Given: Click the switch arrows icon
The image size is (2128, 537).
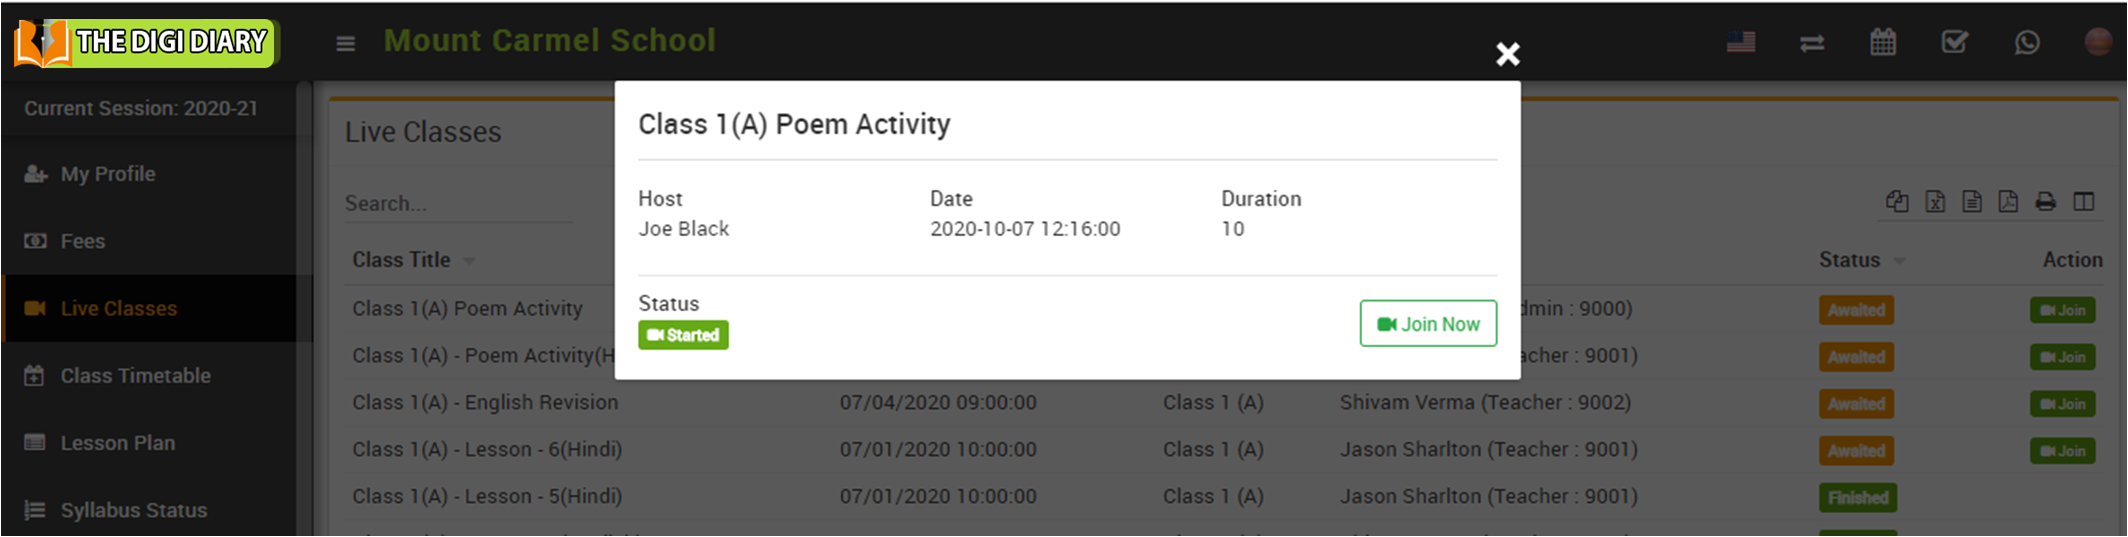Looking at the screenshot, I should pyautogui.click(x=1812, y=43).
